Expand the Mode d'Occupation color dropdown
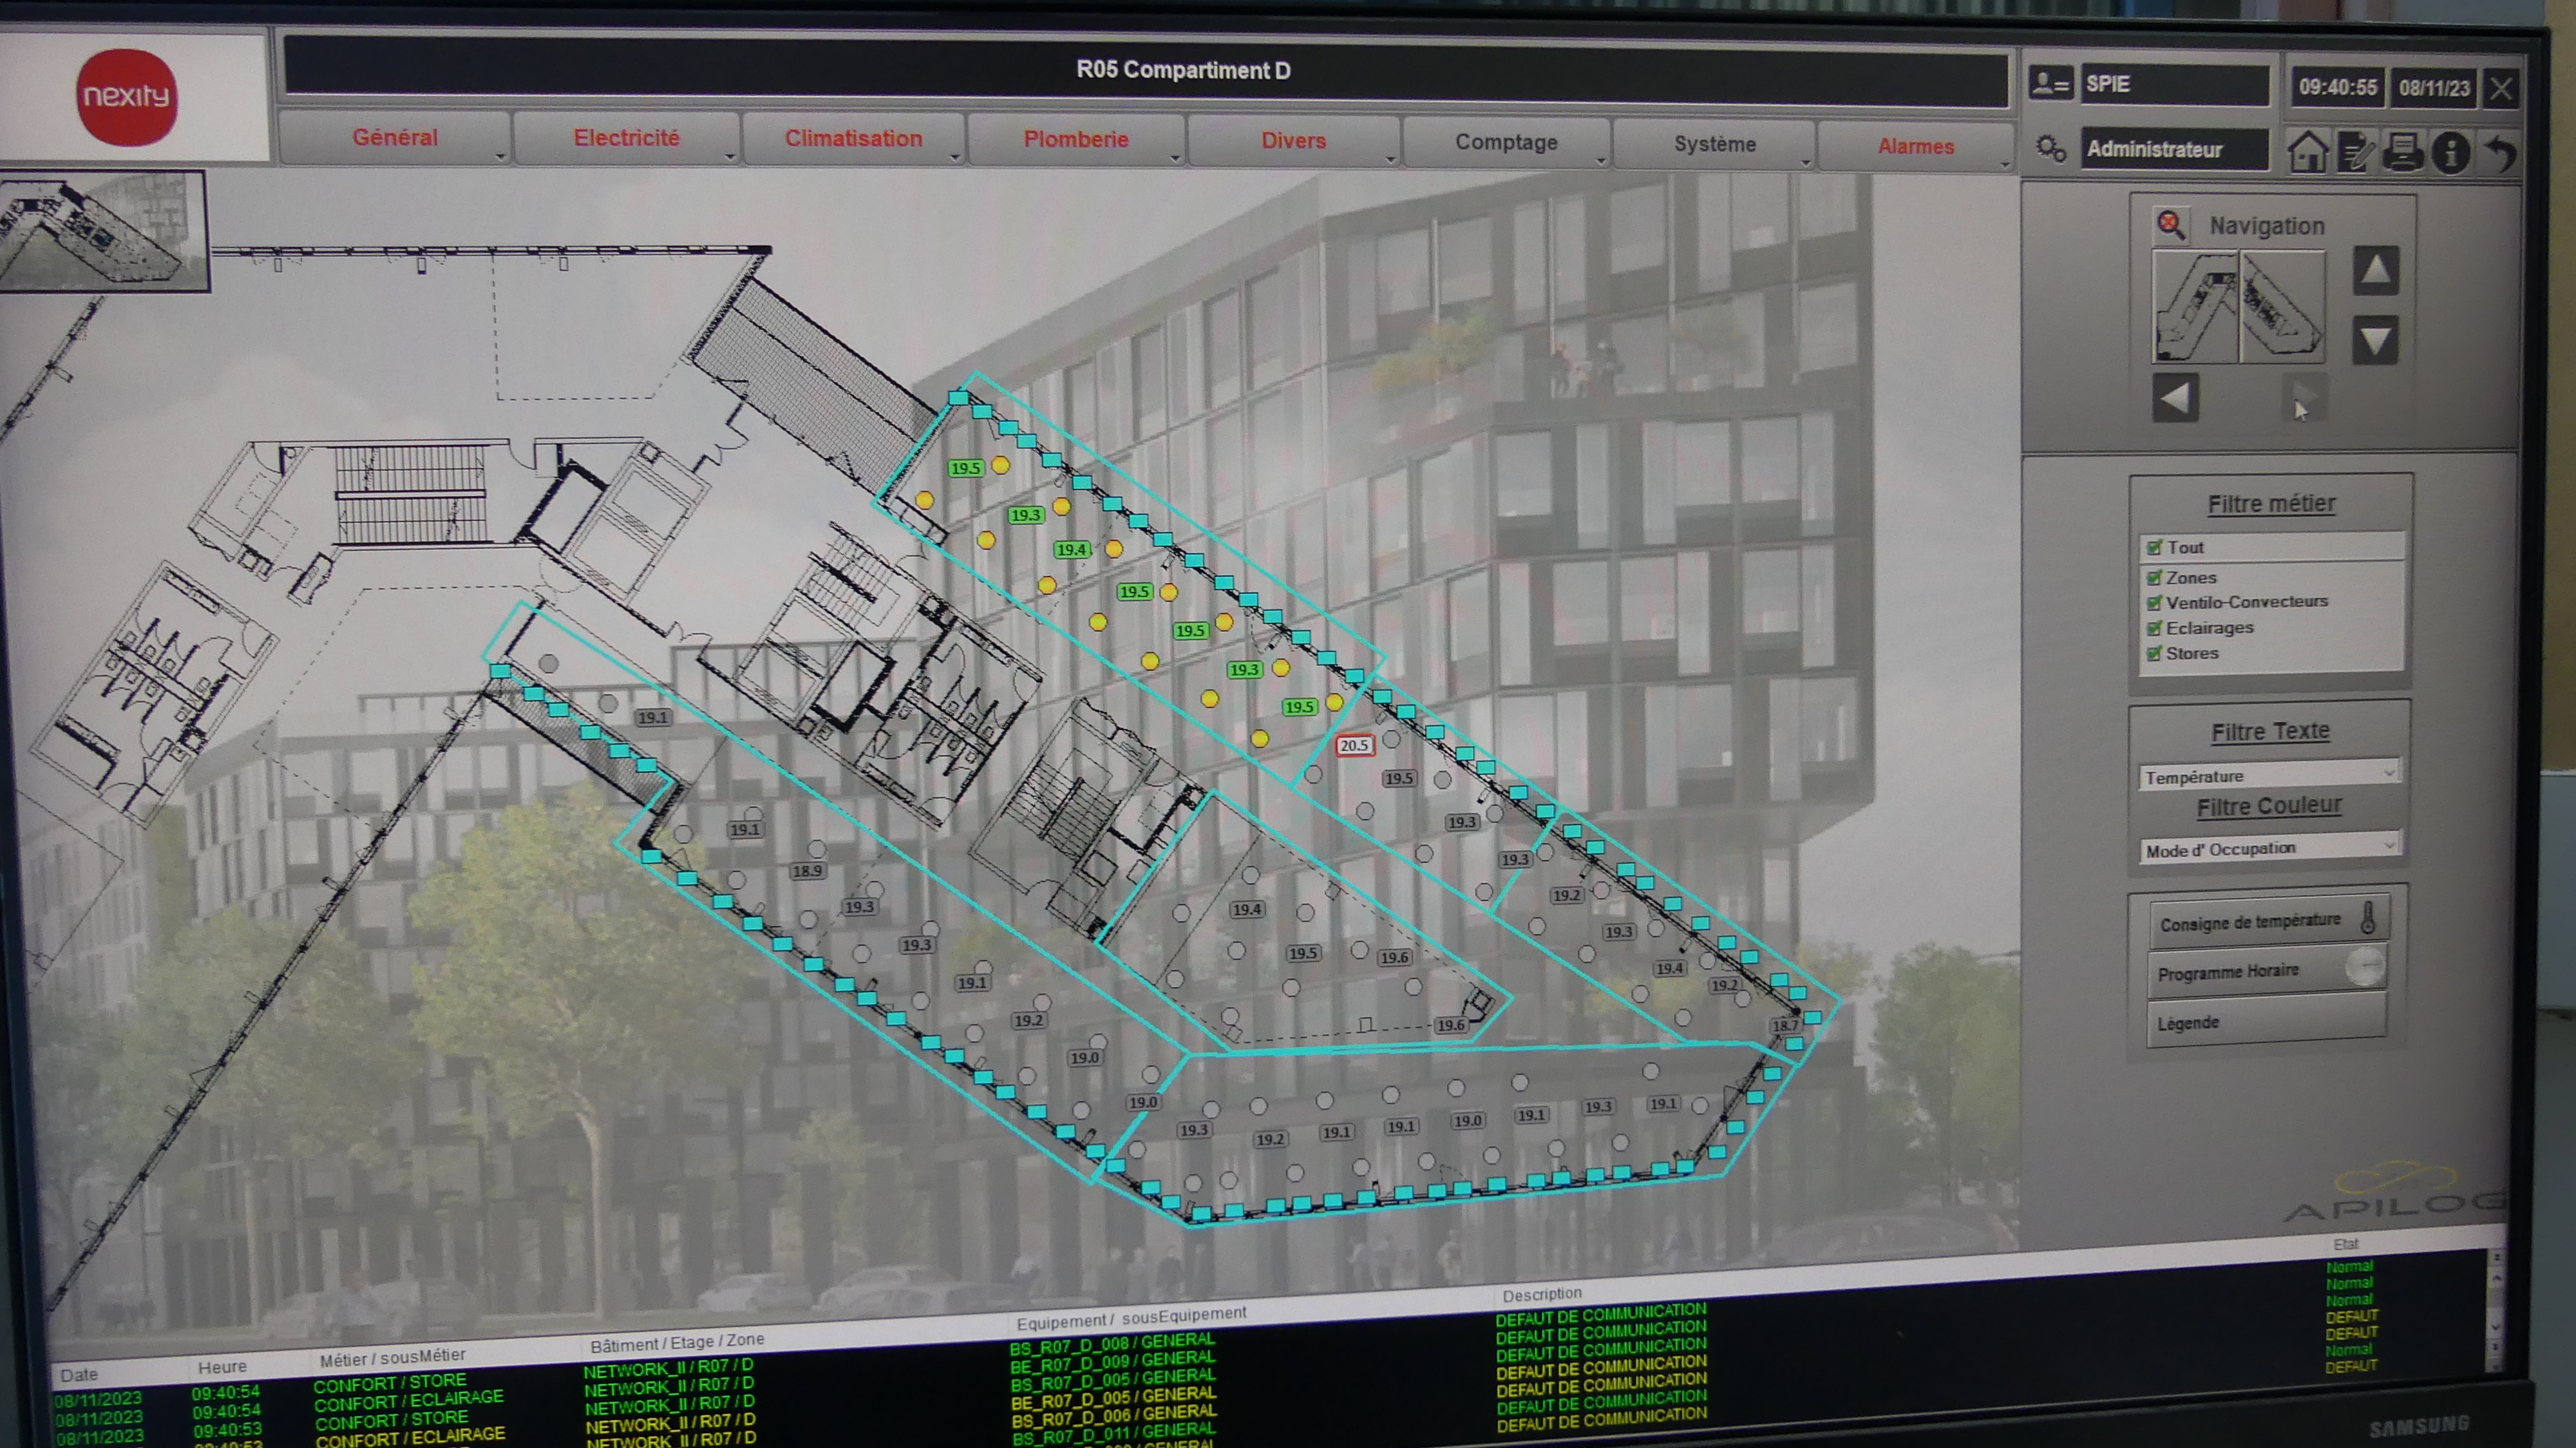Screen dimensions: 2576x1448 pyautogui.click(x=2388, y=846)
